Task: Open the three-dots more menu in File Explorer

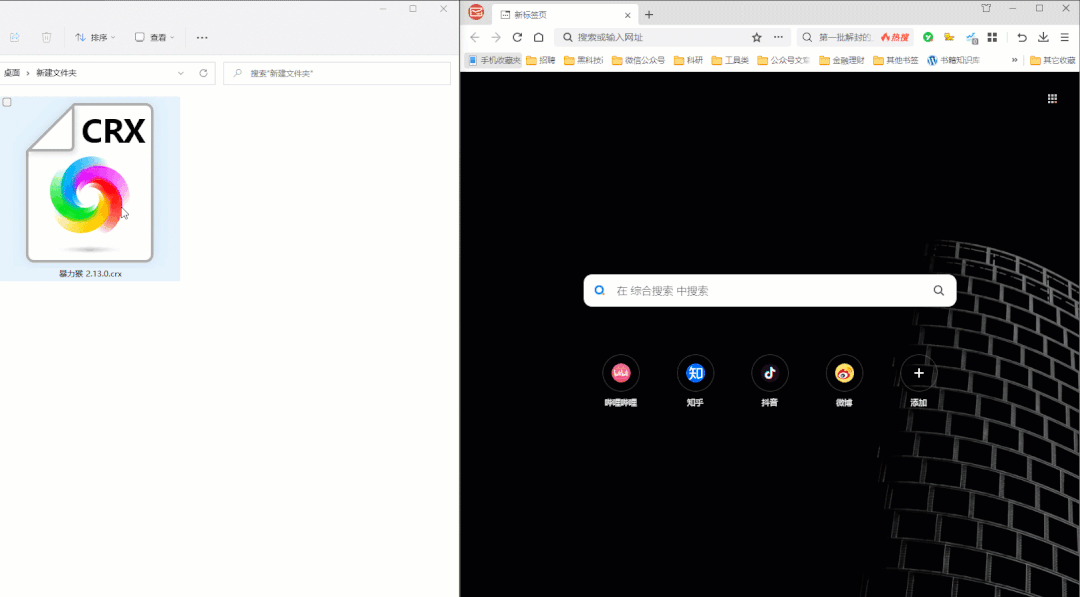Action: click(202, 37)
